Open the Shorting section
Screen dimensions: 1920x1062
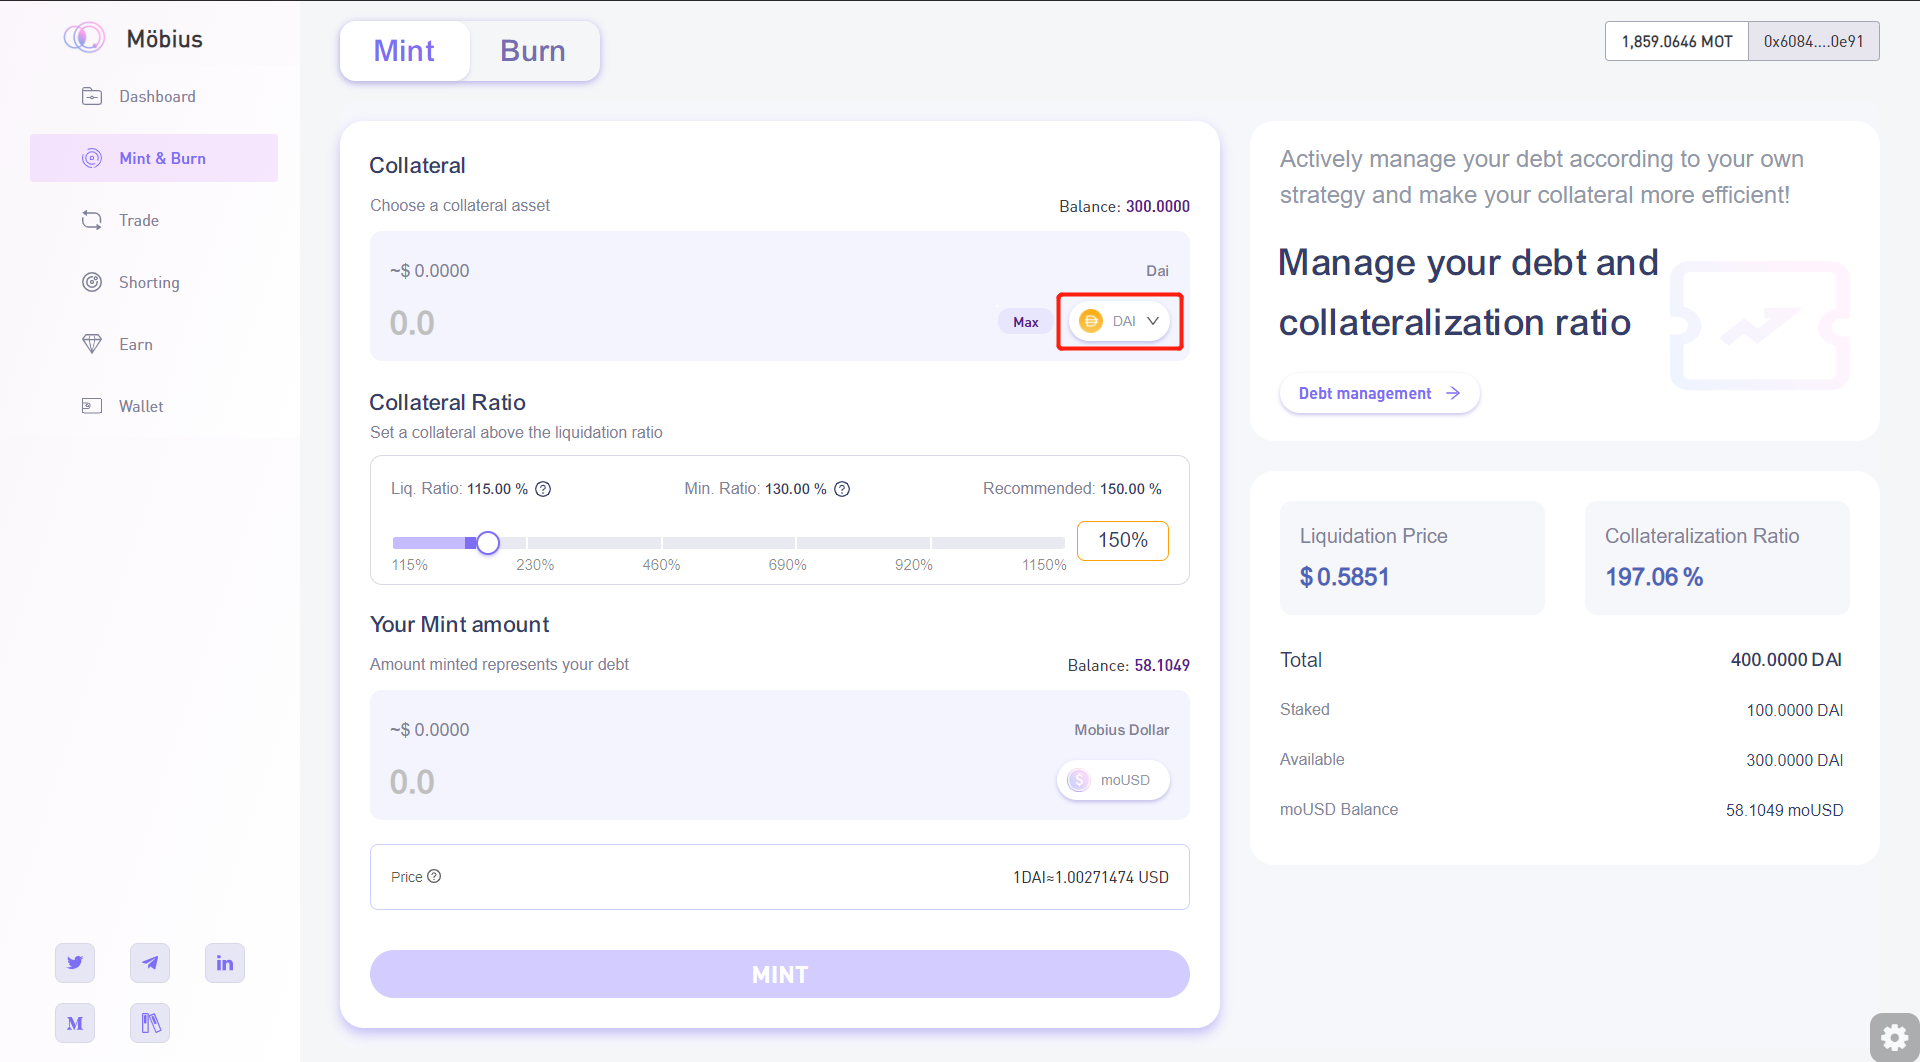click(x=154, y=282)
